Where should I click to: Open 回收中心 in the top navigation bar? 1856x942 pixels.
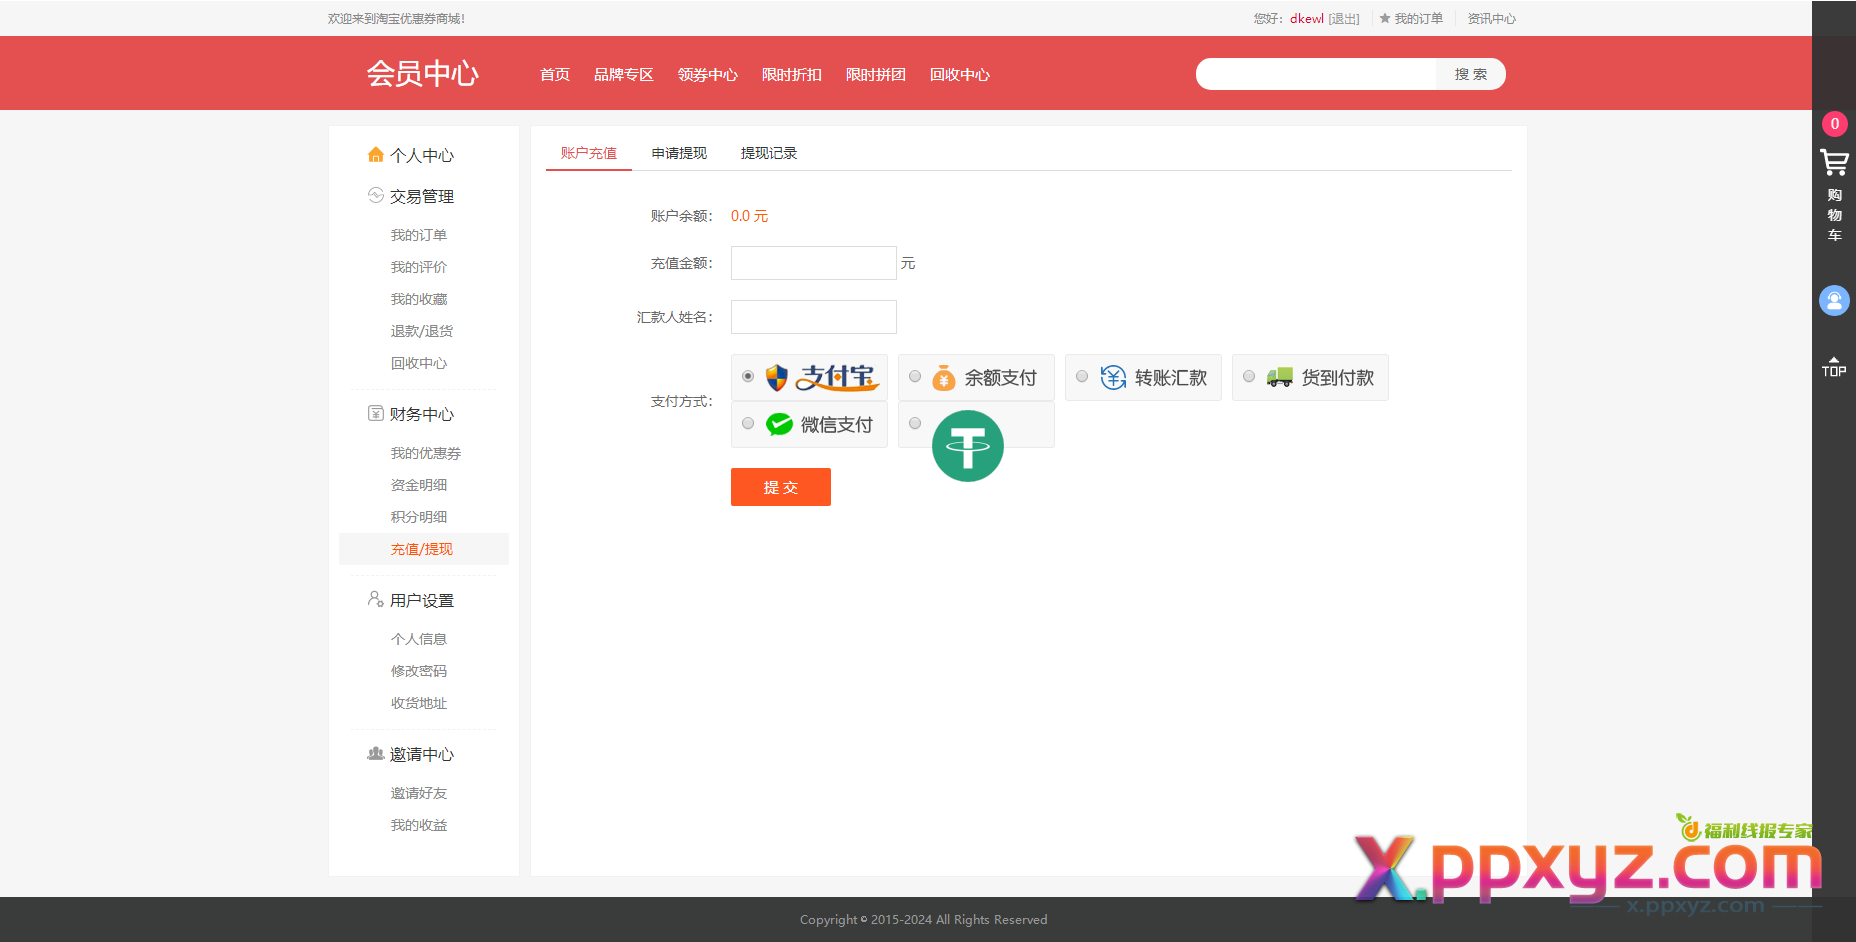[x=960, y=74]
